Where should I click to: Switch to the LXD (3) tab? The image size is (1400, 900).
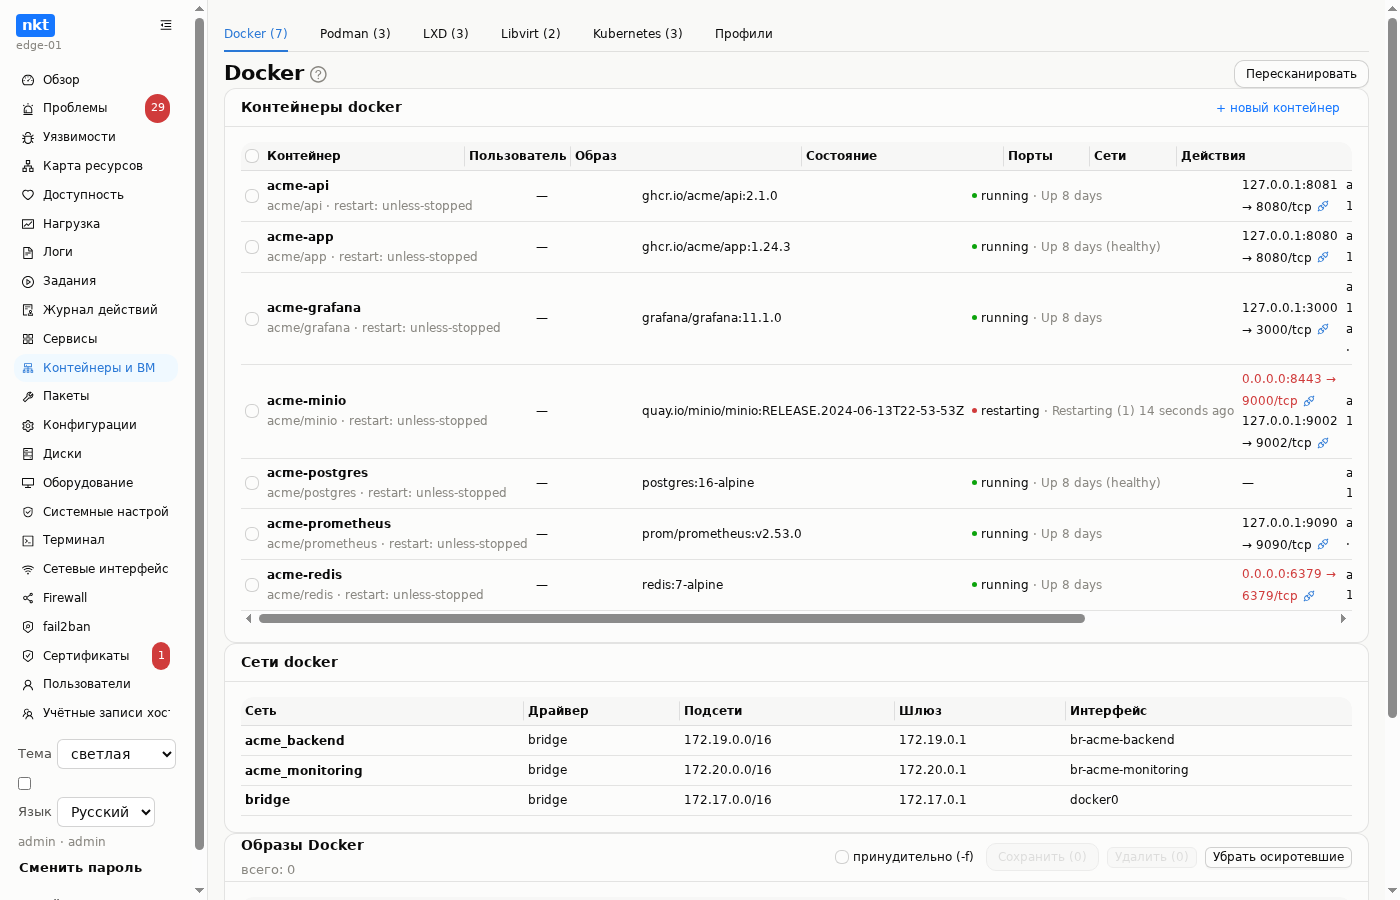point(446,34)
